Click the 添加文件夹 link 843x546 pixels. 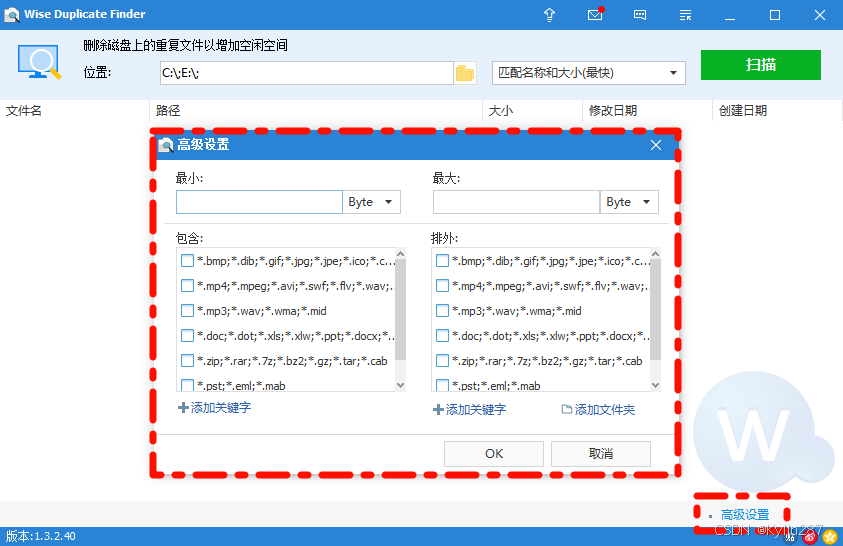pos(598,410)
